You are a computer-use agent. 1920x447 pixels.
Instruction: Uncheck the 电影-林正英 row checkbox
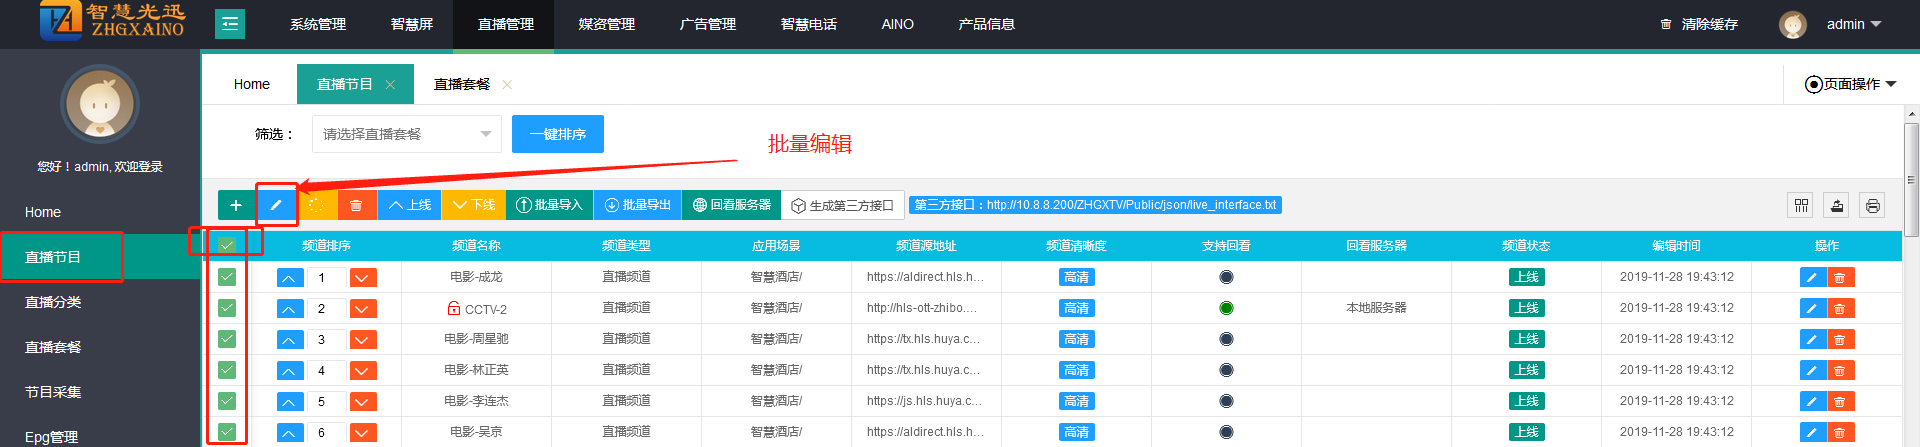(227, 370)
